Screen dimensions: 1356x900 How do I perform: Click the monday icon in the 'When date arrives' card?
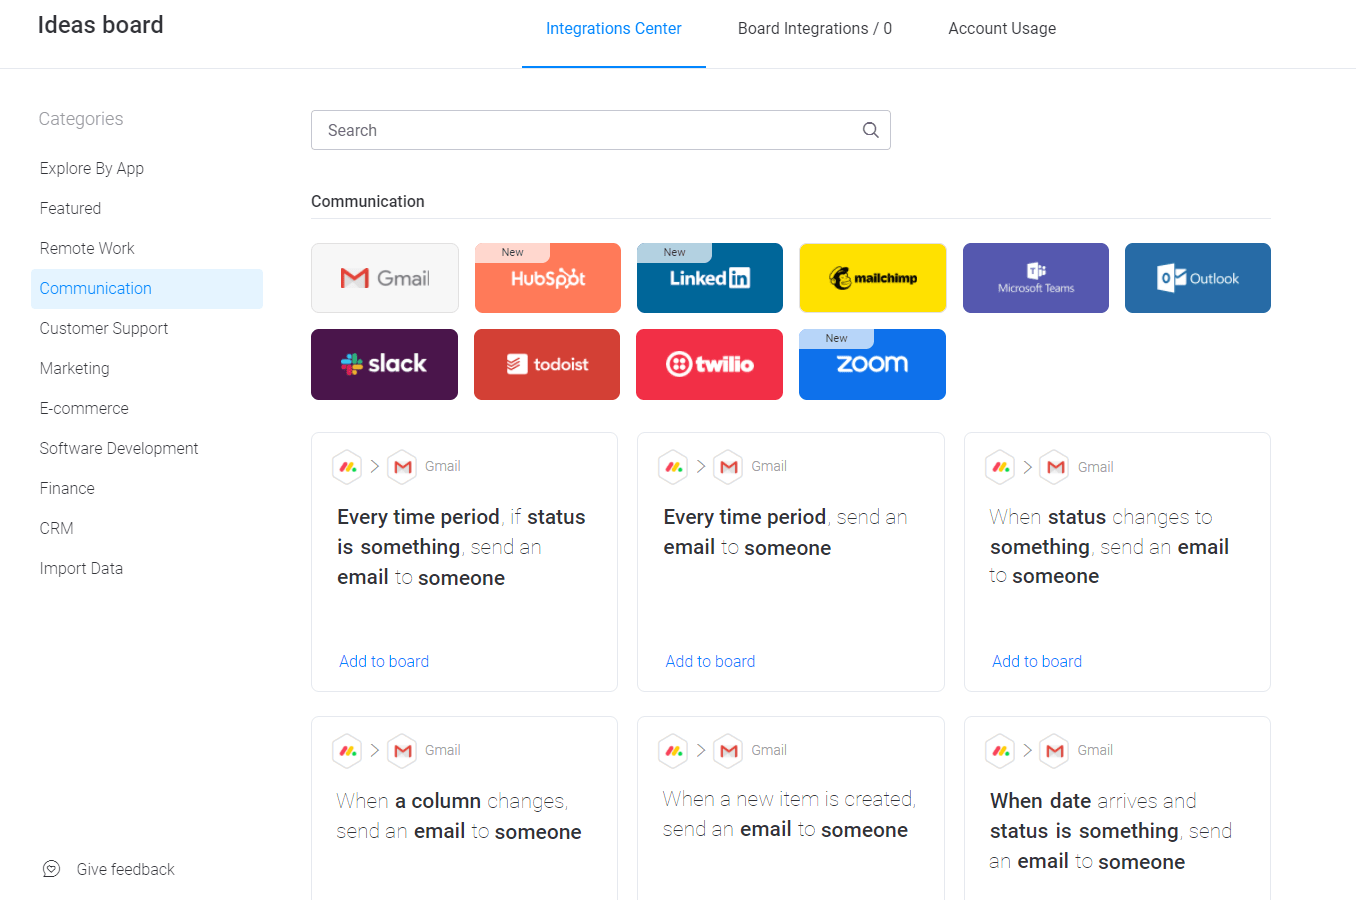(x=1000, y=750)
